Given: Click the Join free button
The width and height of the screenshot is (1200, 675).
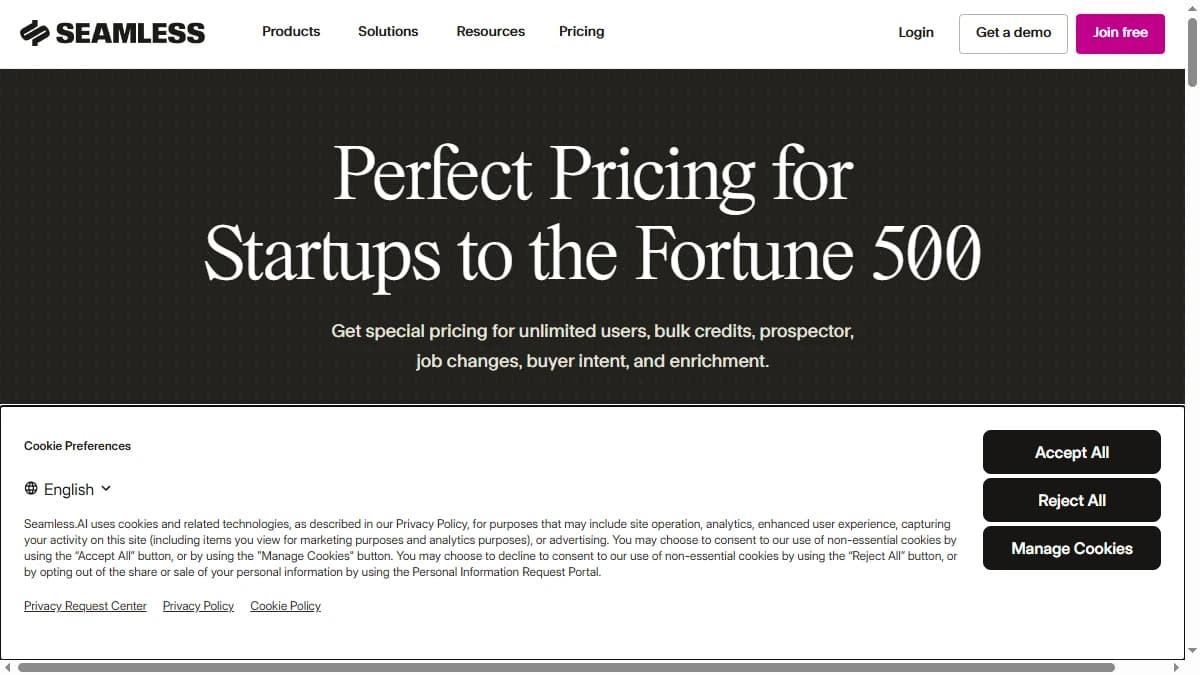Looking at the screenshot, I should 1120,33.
